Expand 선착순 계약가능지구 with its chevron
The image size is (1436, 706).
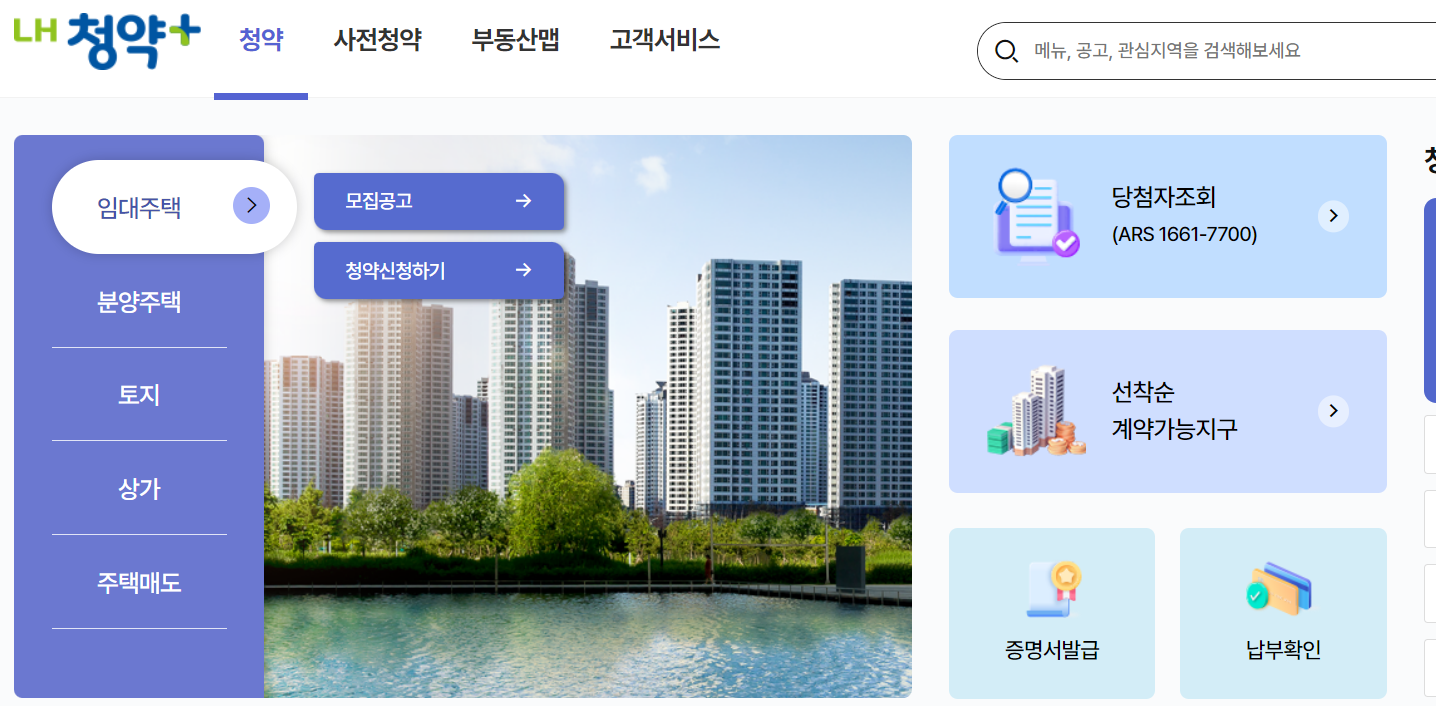pos(1333,410)
